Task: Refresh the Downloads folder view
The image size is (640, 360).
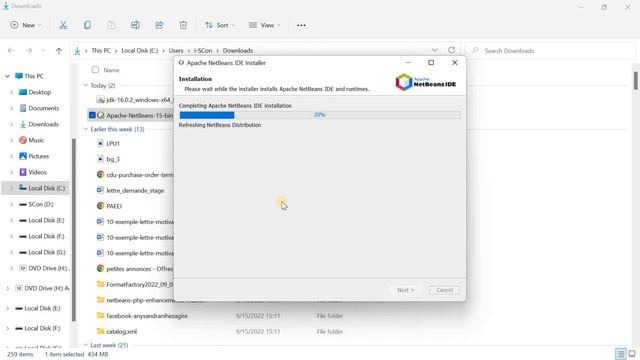Action: click(x=451, y=50)
